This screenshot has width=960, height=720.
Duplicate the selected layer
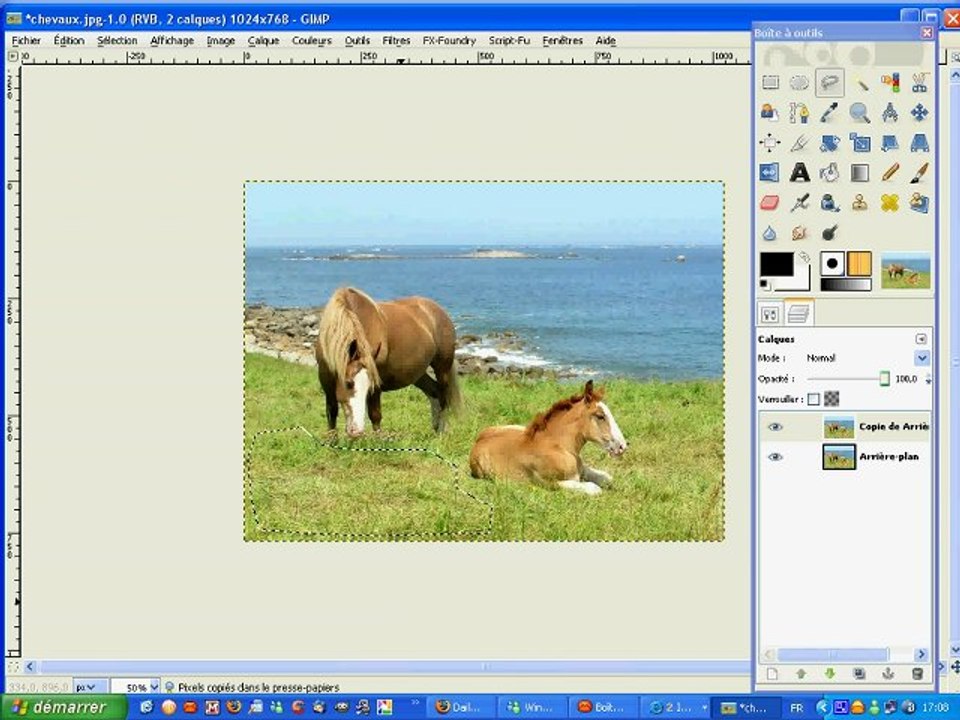pos(859,673)
